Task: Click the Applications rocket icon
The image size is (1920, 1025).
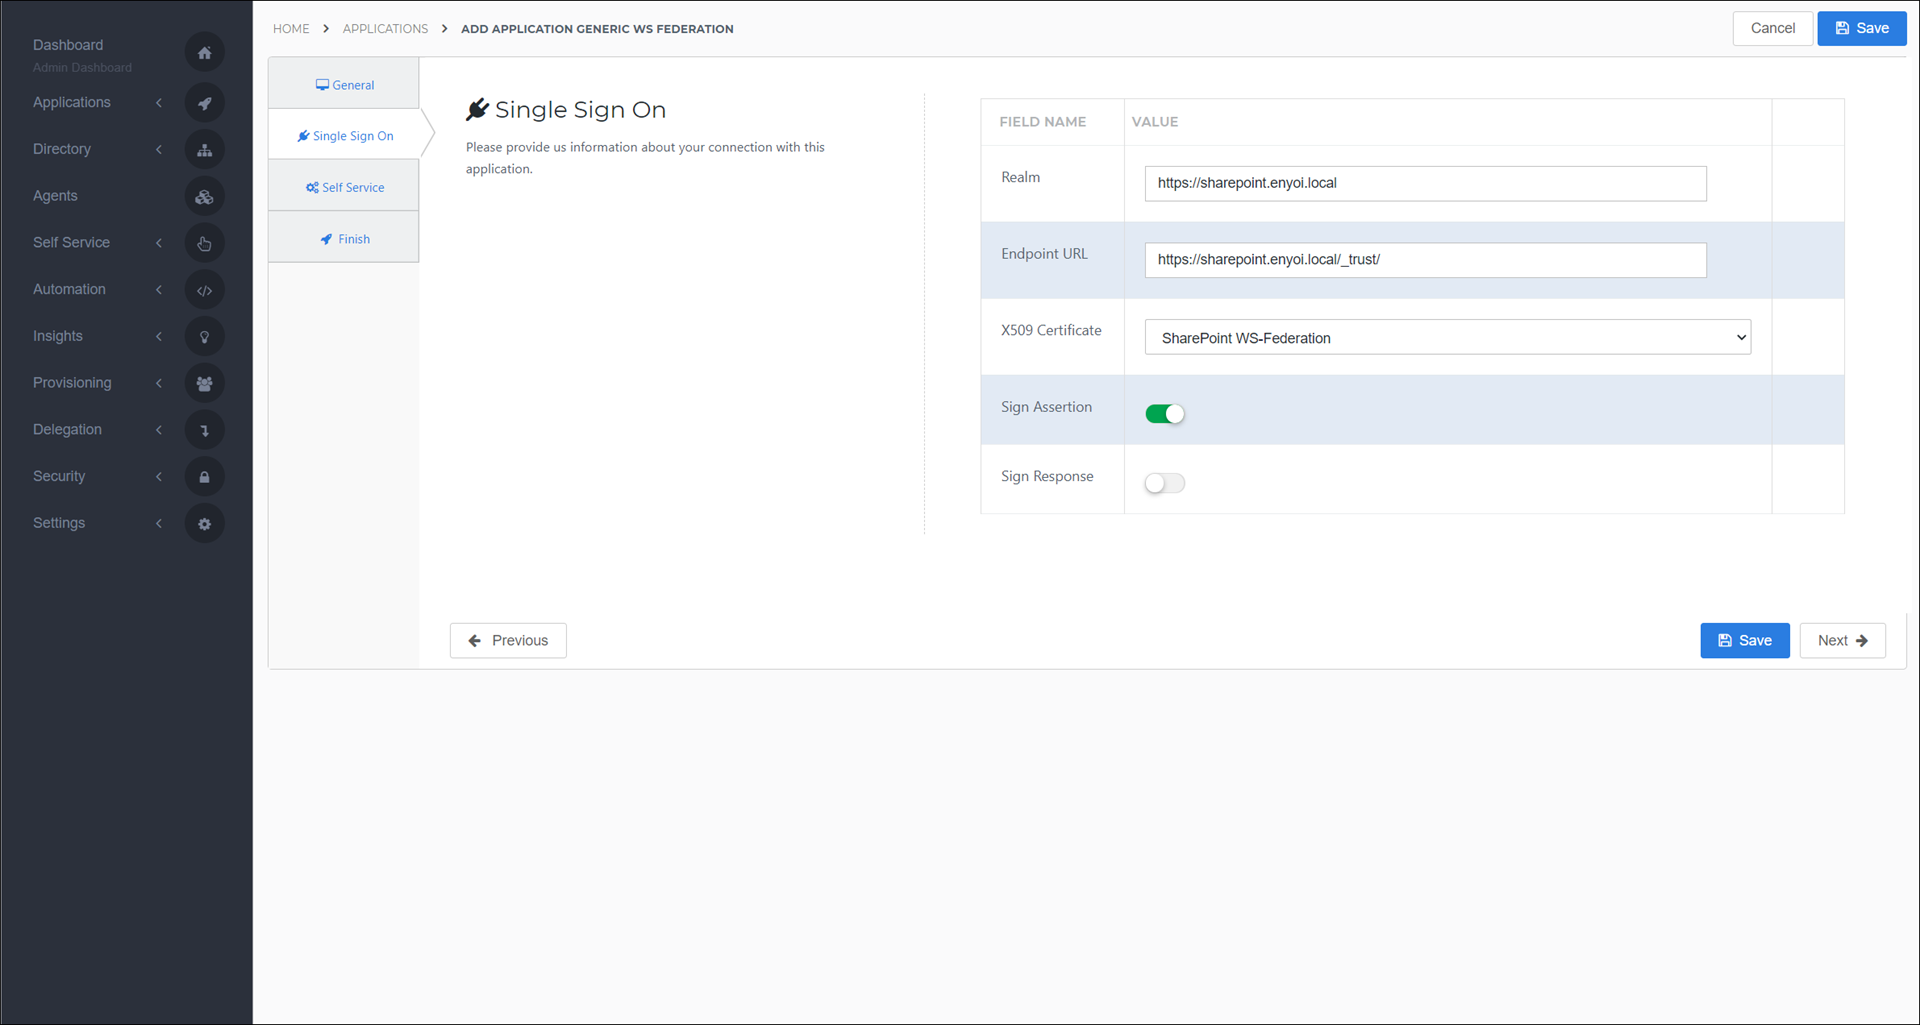Action: [204, 103]
